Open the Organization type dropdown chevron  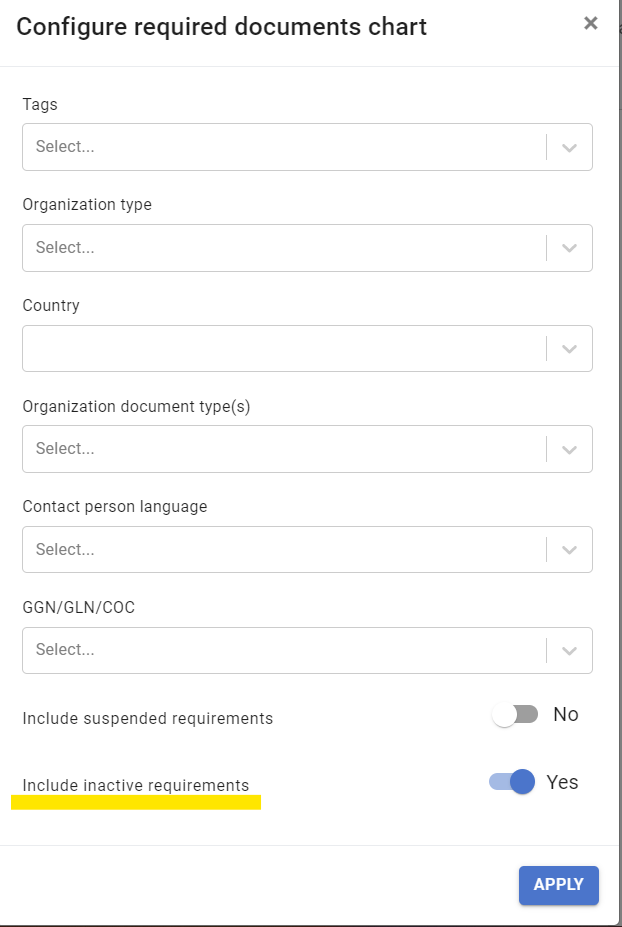[x=569, y=248]
